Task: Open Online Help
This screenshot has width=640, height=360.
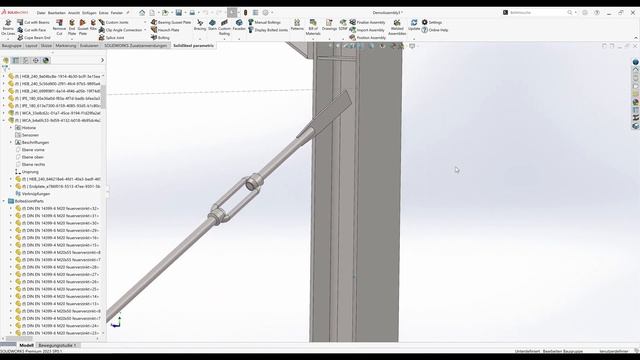Action: point(435,30)
